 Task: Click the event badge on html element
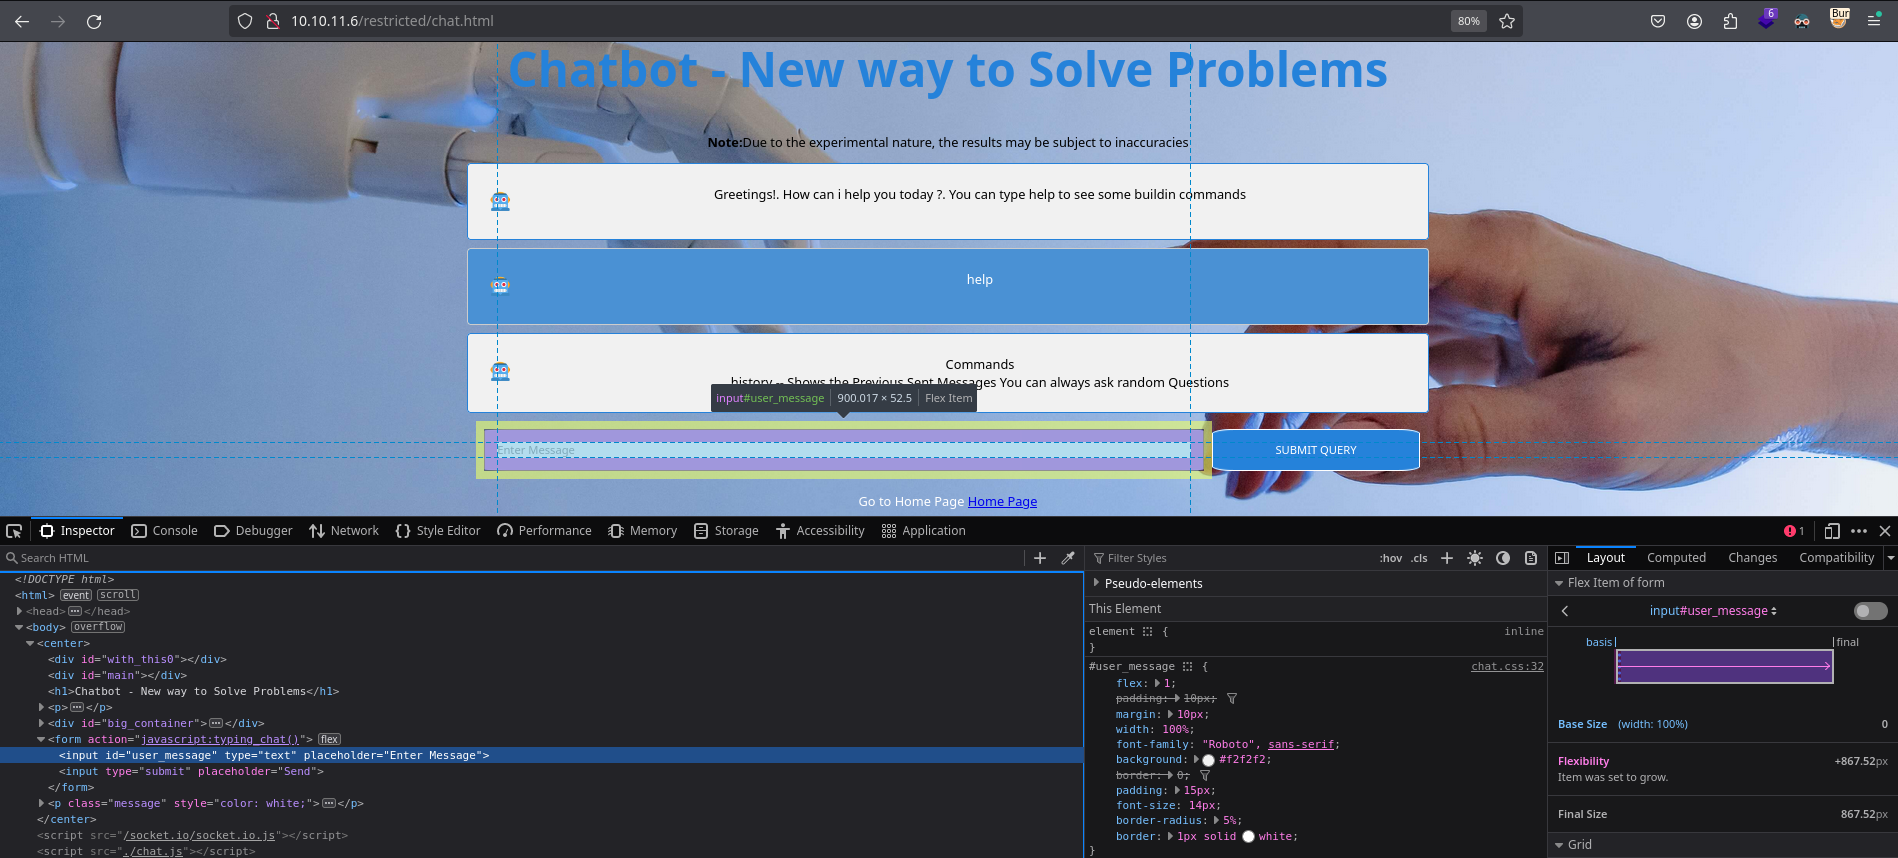click(76, 595)
